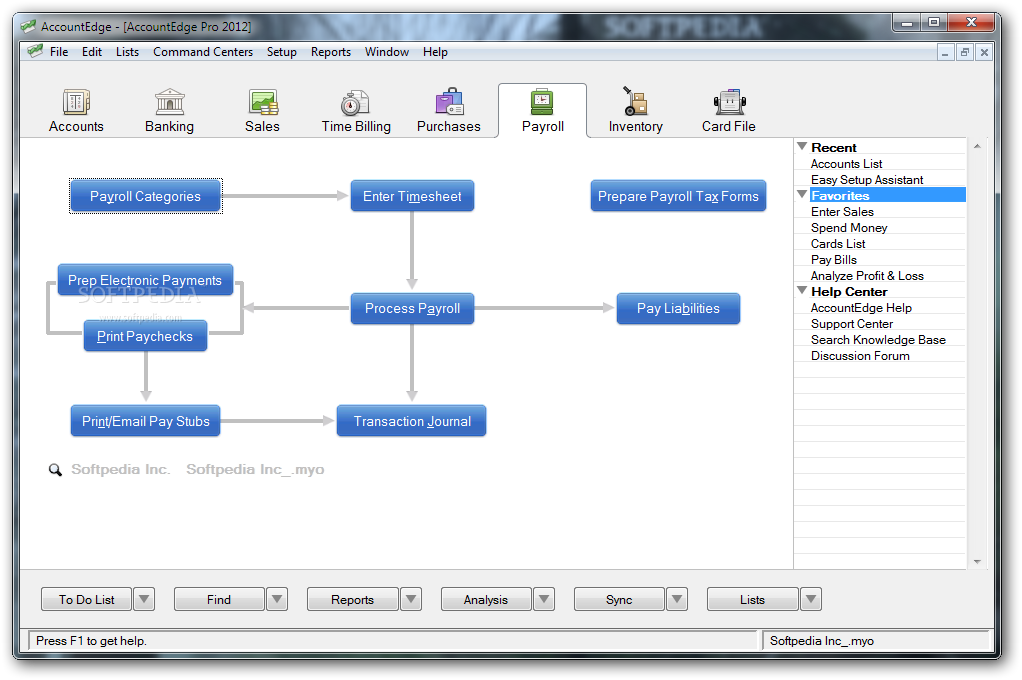Open the Card File rolodex icon
The width and height of the screenshot is (1022, 680).
729,102
